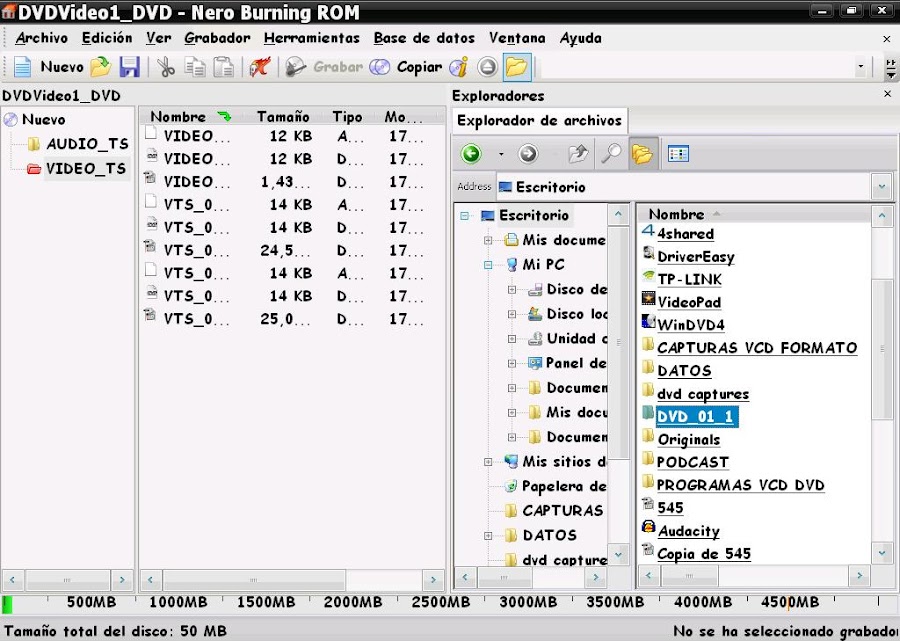This screenshot has width=900, height=641.
Task: Sort compilation files by Tamaño column
Action: [283, 116]
